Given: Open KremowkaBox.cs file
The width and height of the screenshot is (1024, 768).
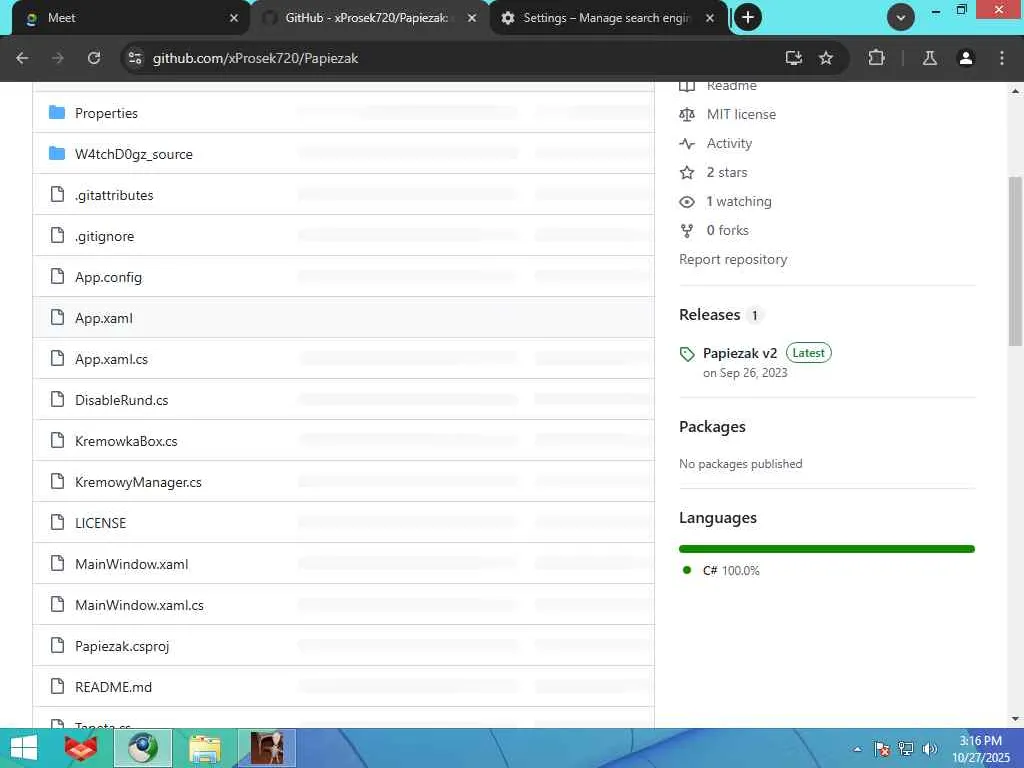Looking at the screenshot, I should point(126,441).
